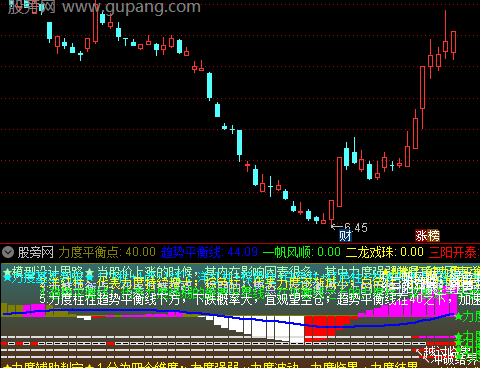The height and width of the screenshot is (368, 480).
Task: Click the 涨榜 badge icon
Action: [427, 236]
